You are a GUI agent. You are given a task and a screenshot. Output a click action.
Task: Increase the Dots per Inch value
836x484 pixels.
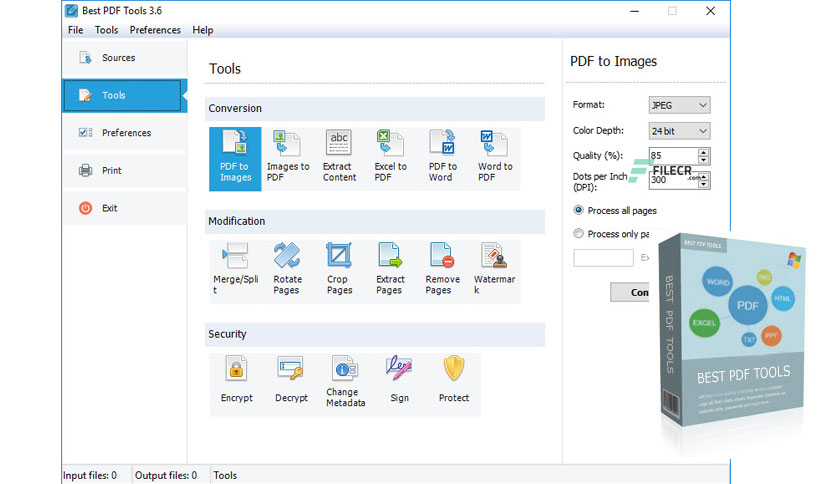(x=704, y=176)
